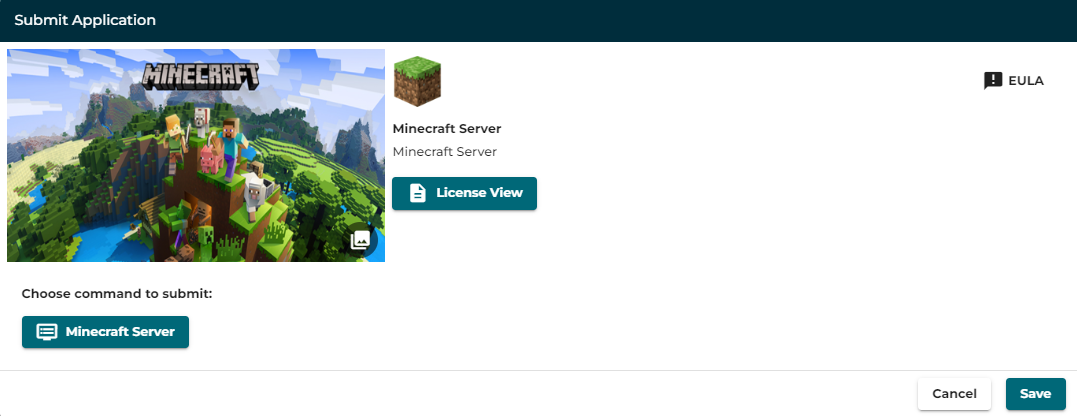The width and height of the screenshot is (1077, 416).
Task: Click the Minecraft grass block icon
Action: pyautogui.click(x=417, y=82)
